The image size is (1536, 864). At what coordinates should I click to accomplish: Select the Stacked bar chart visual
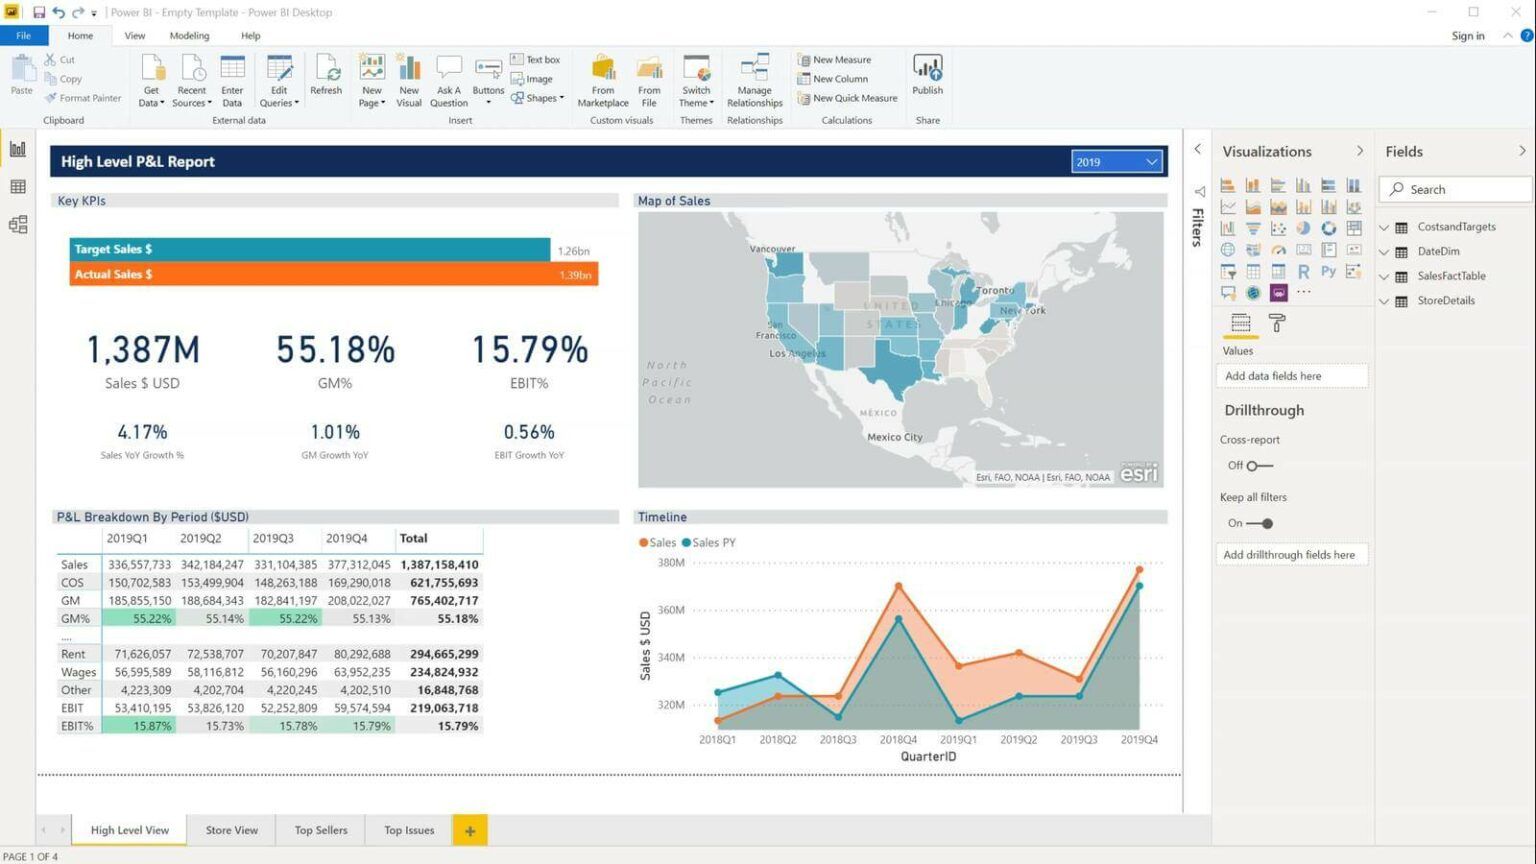1228,186
